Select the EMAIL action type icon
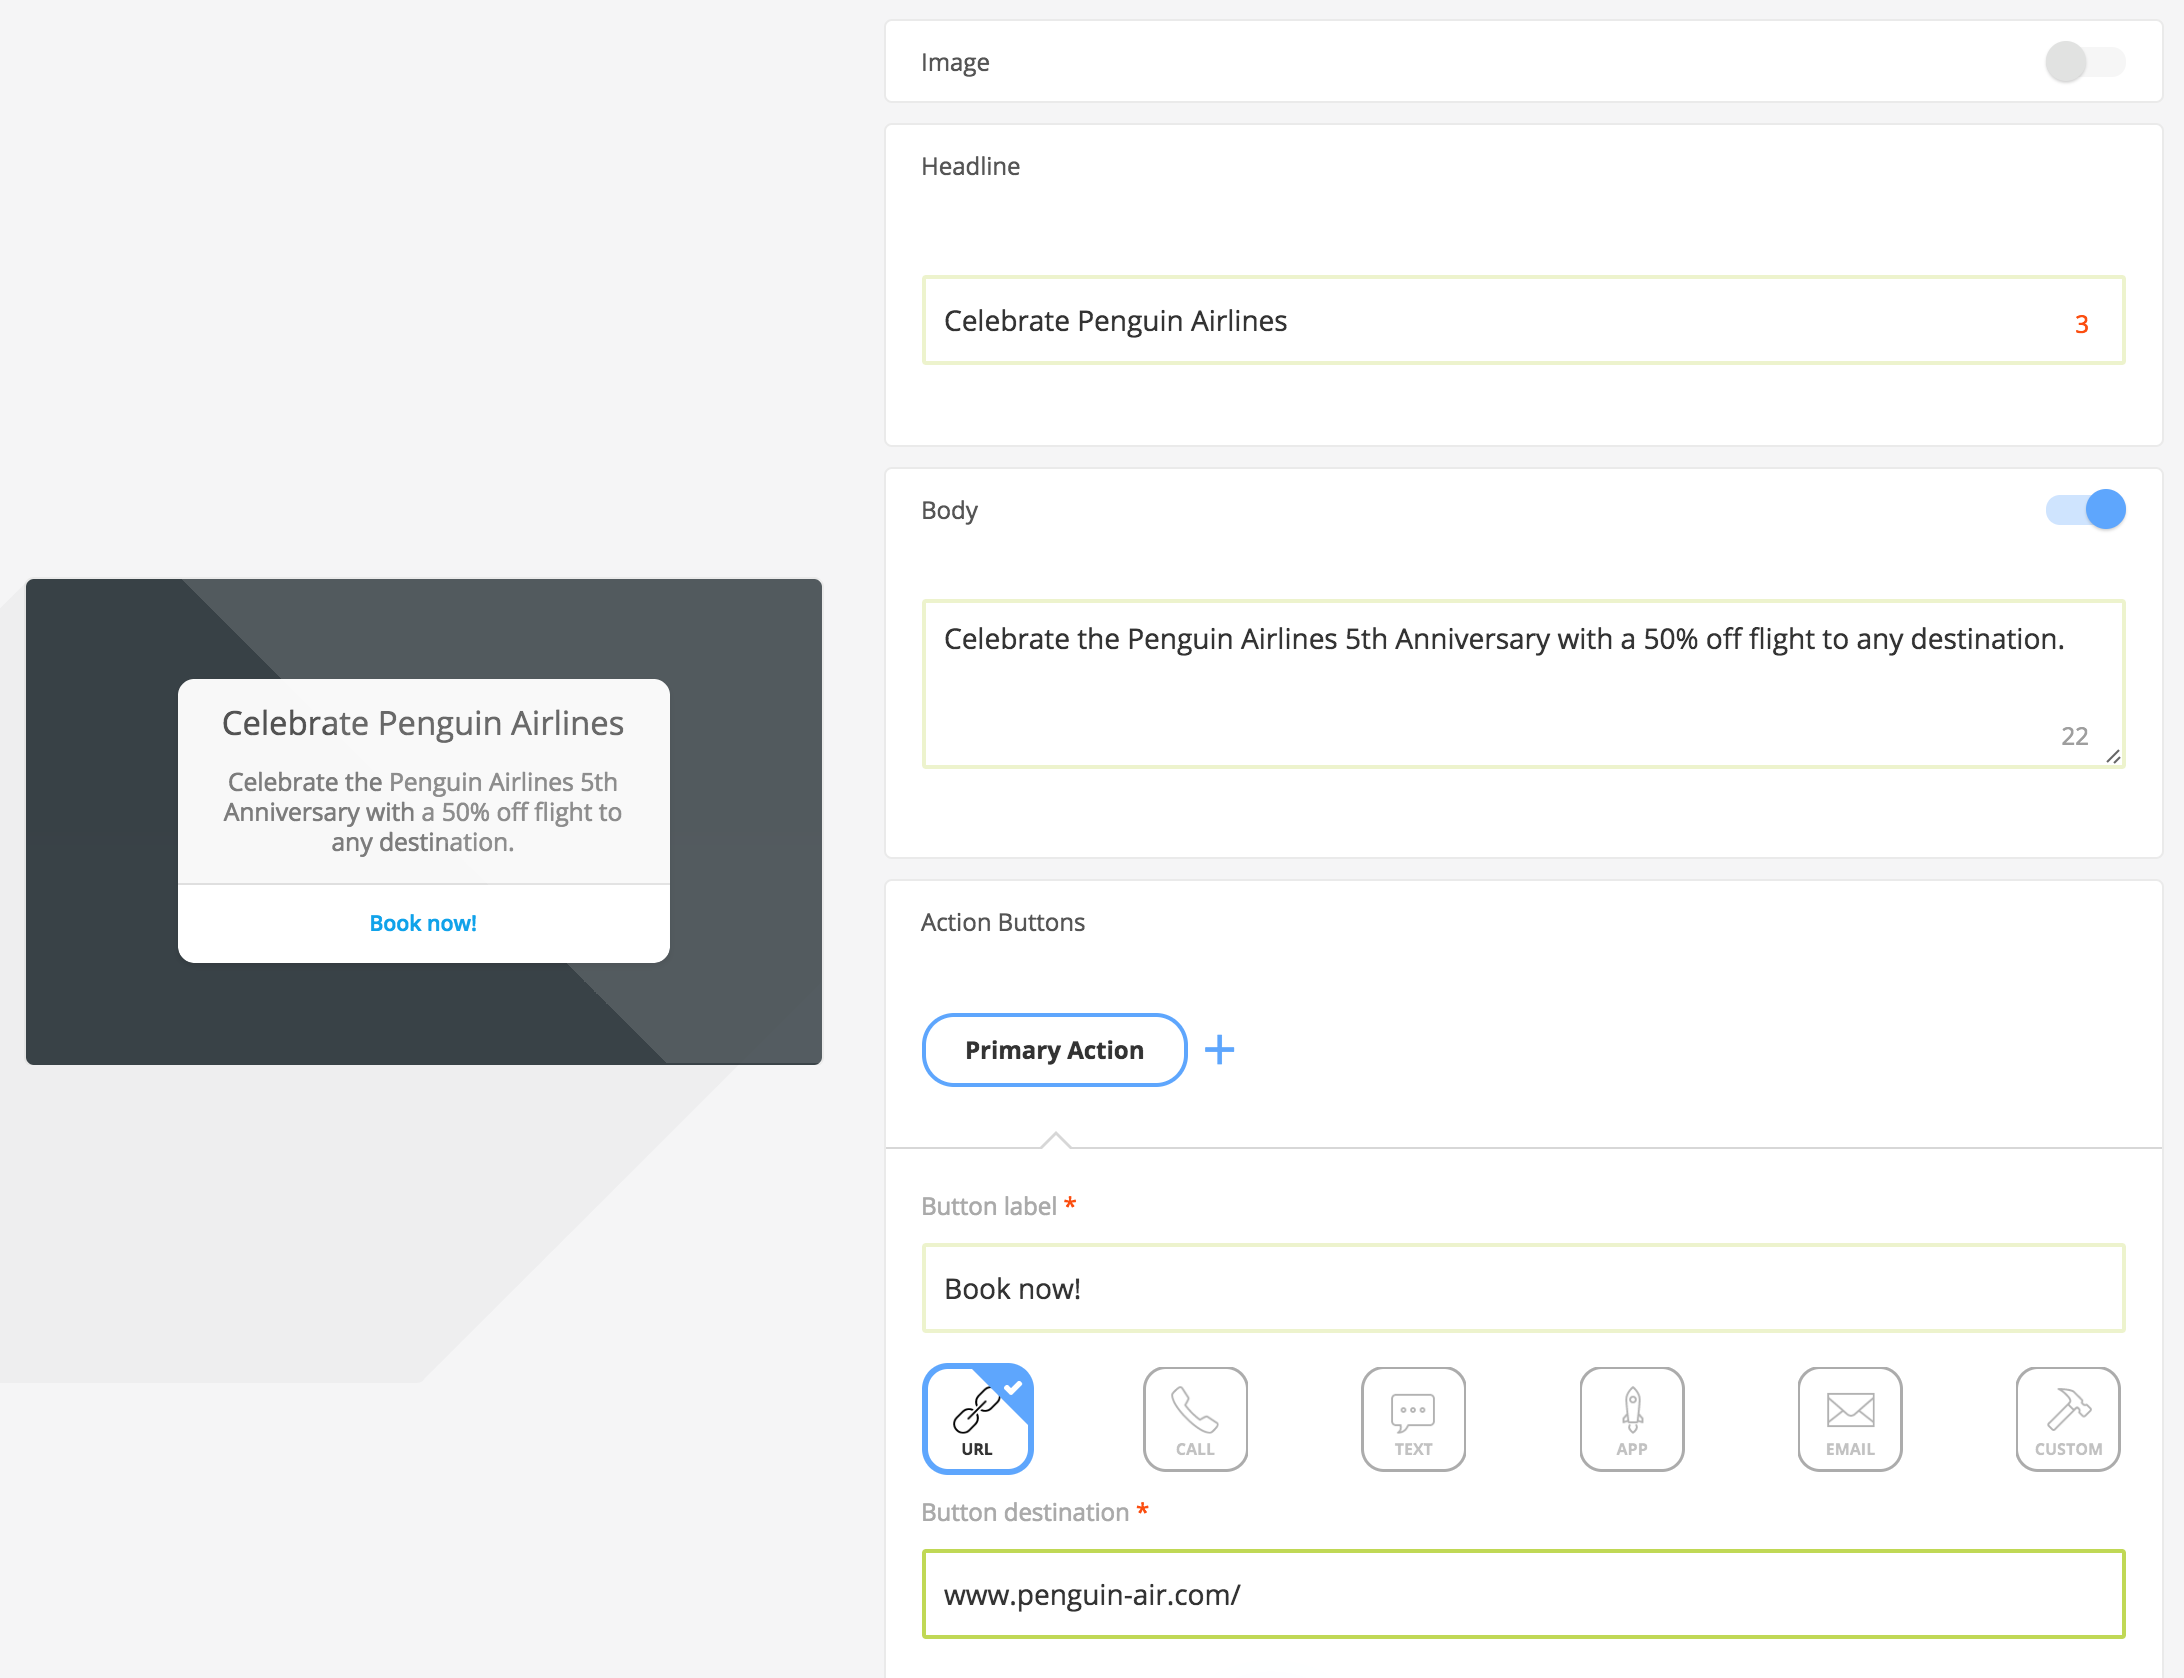 point(1850,1418)
